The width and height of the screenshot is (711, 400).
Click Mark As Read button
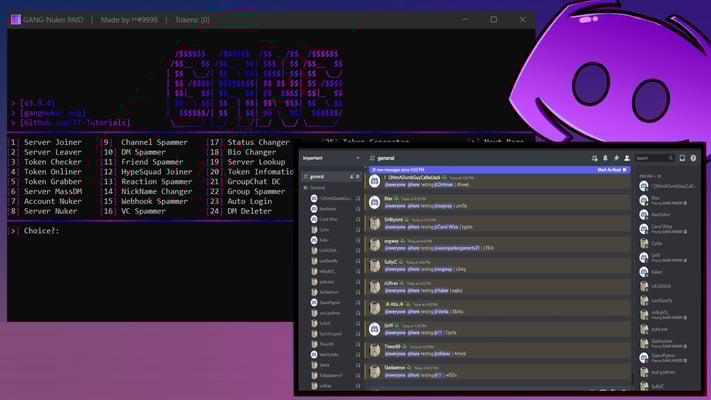coord(609,170)
